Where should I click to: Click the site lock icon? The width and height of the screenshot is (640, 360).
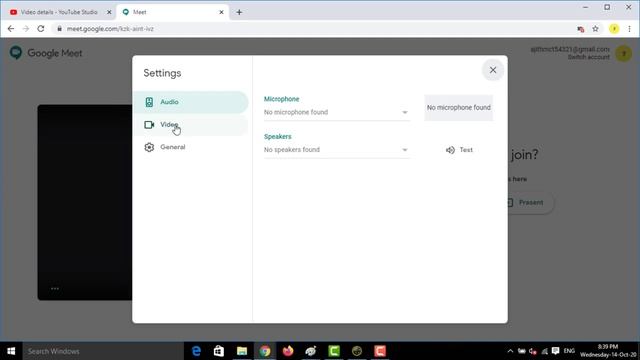tap(60, 29)
